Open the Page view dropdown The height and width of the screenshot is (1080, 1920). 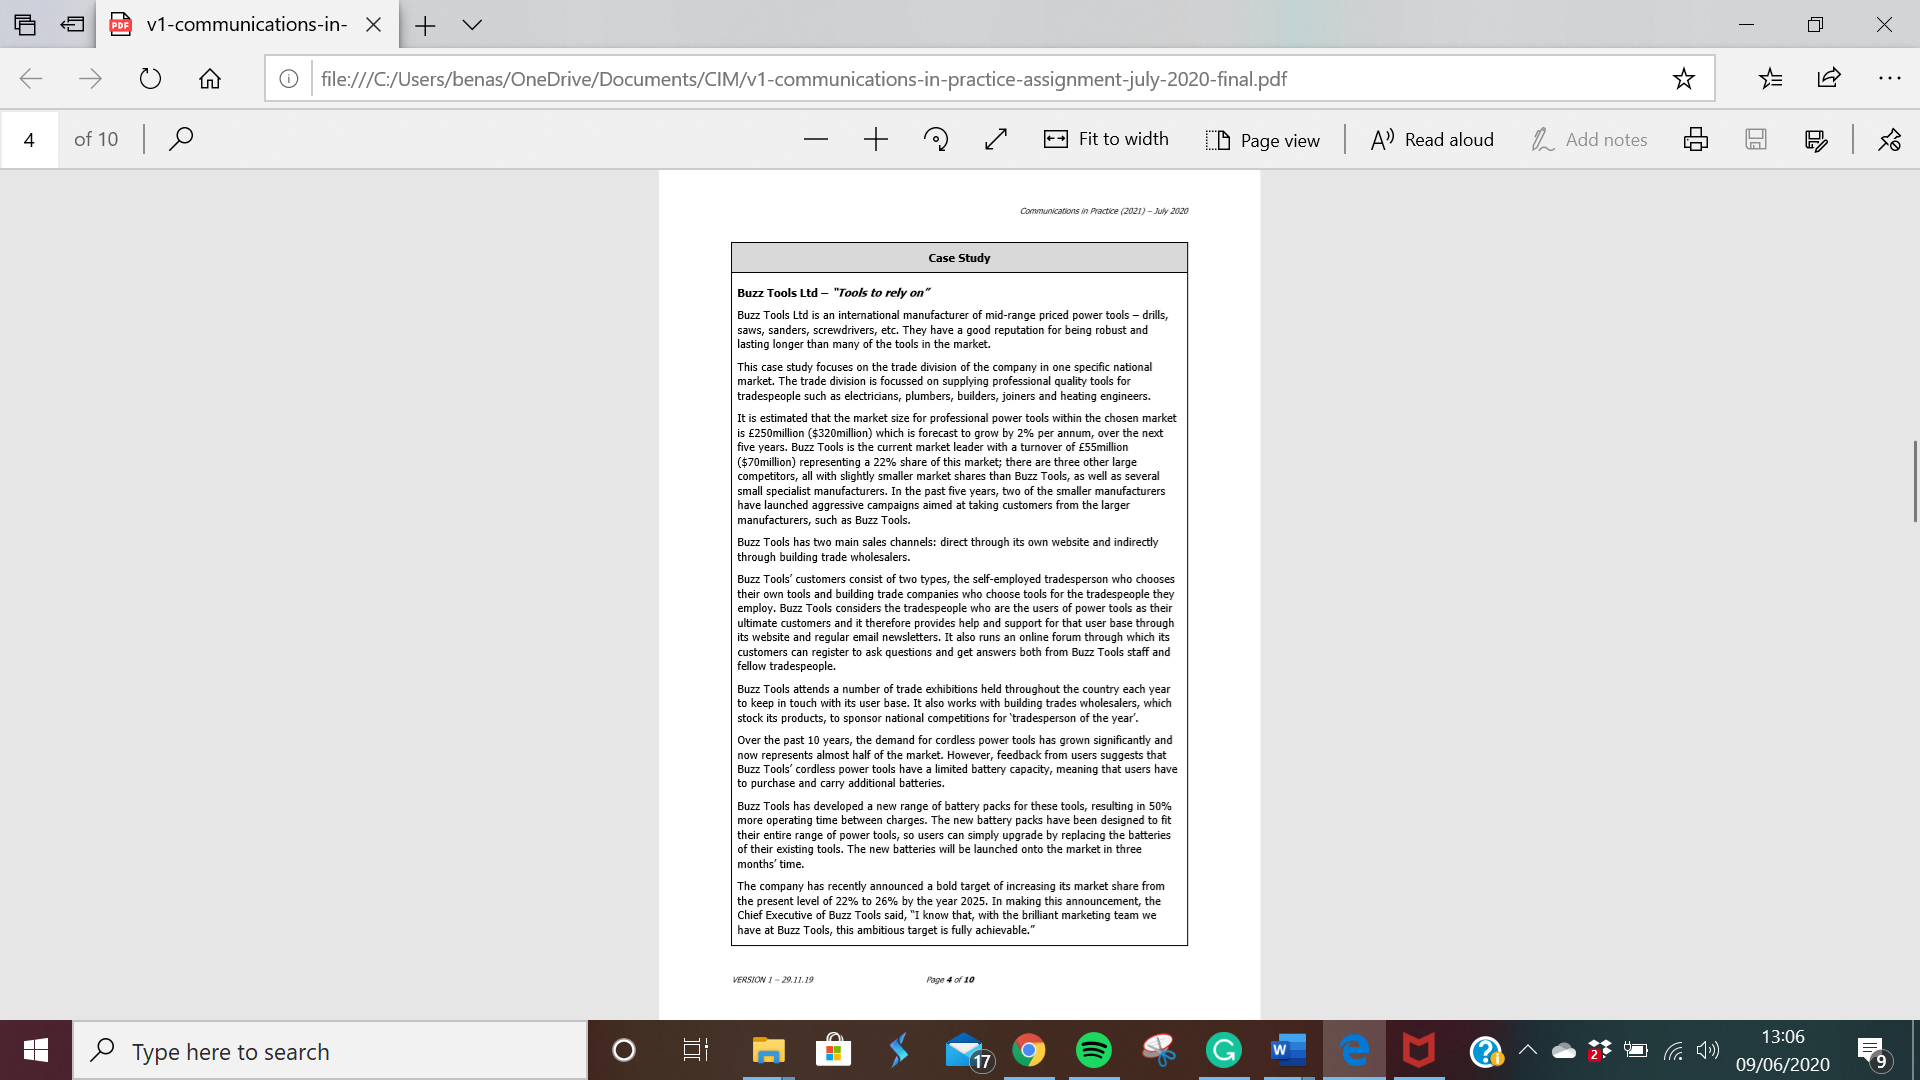point(1263,139)
